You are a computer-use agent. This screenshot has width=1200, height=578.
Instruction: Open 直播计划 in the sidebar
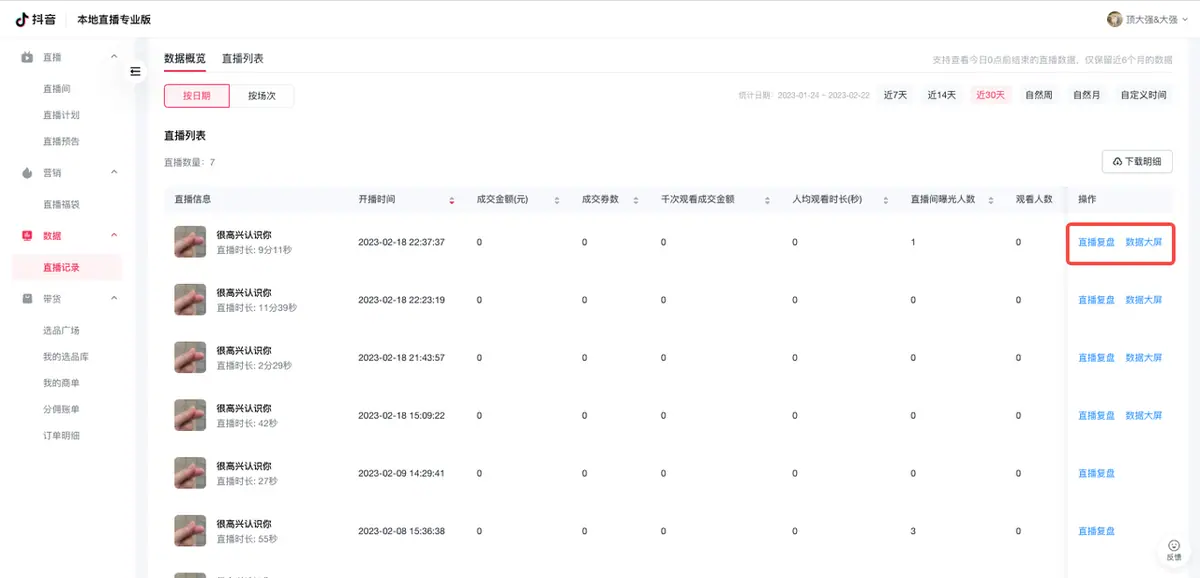61,115
